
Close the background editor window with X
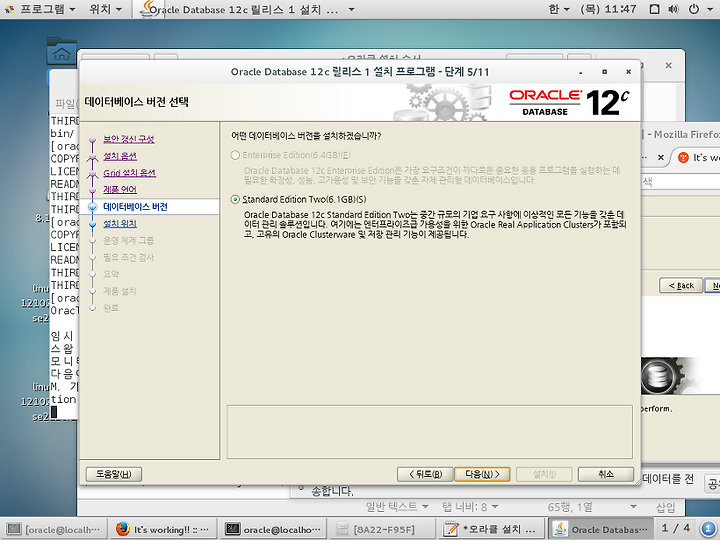point(669,66)
